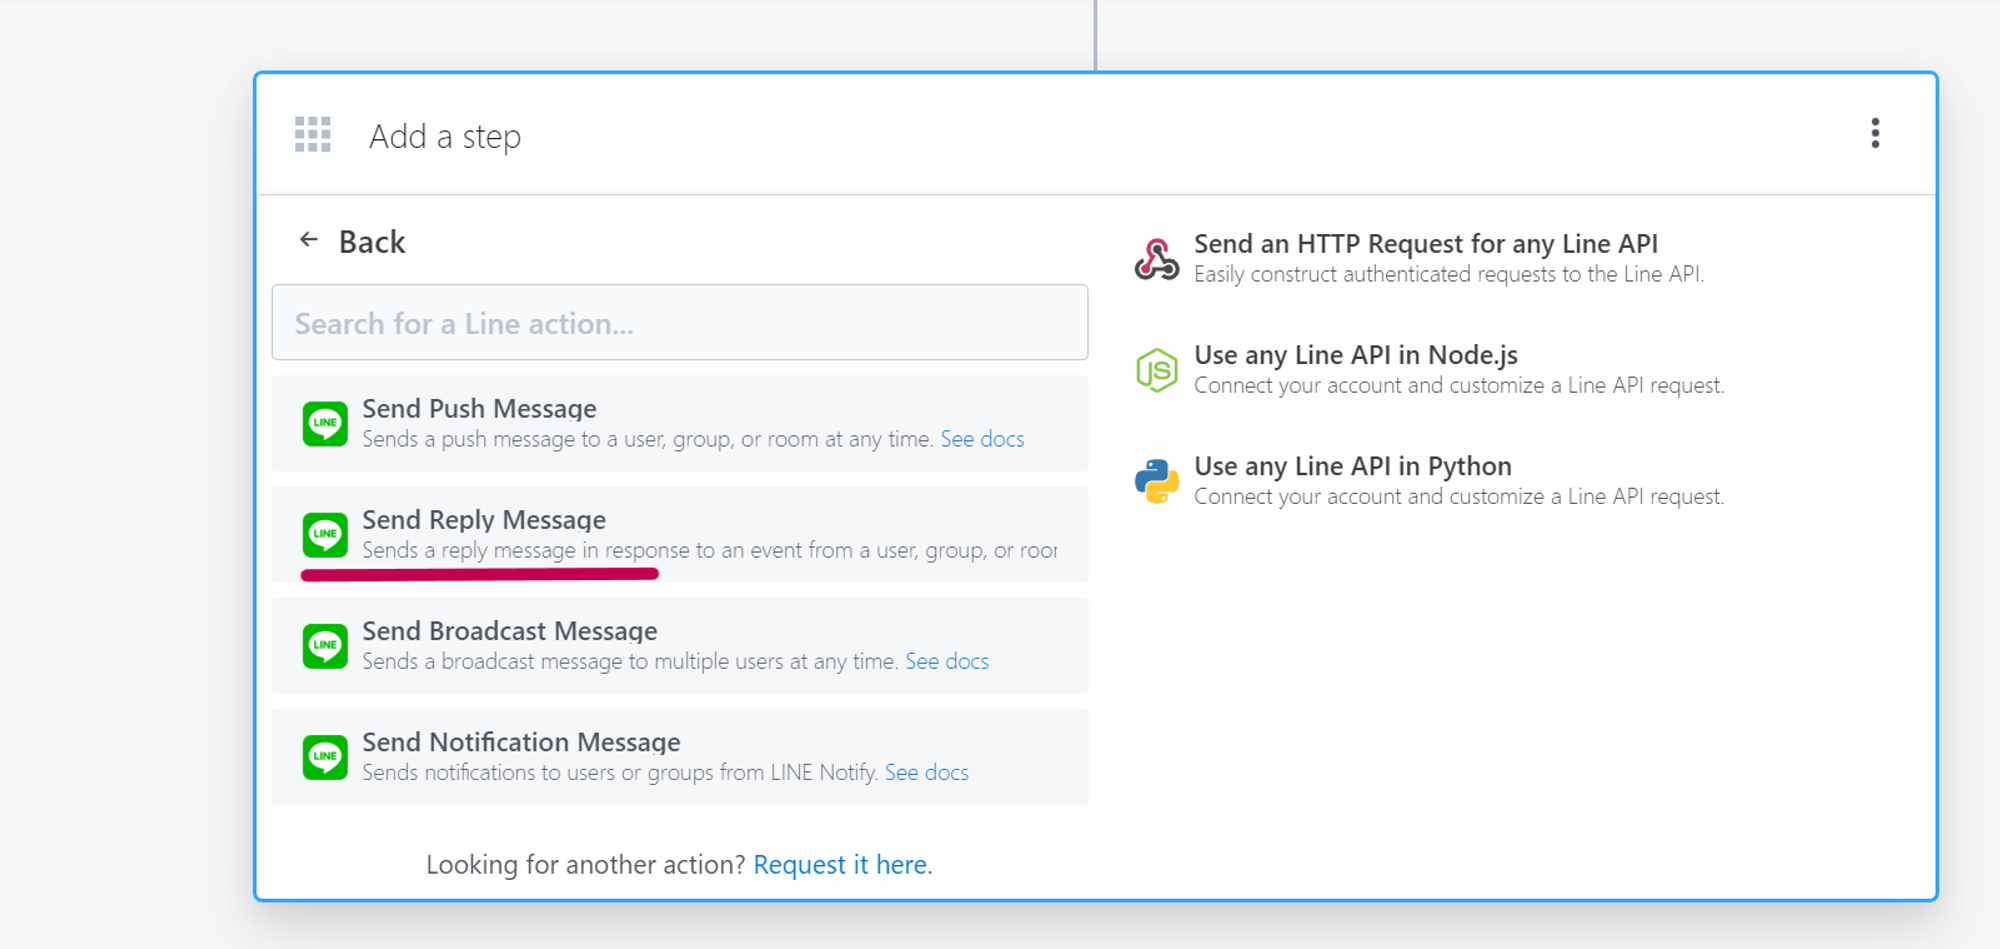Click the LINE icon for Send Reply Message

(x=325, y=534)
